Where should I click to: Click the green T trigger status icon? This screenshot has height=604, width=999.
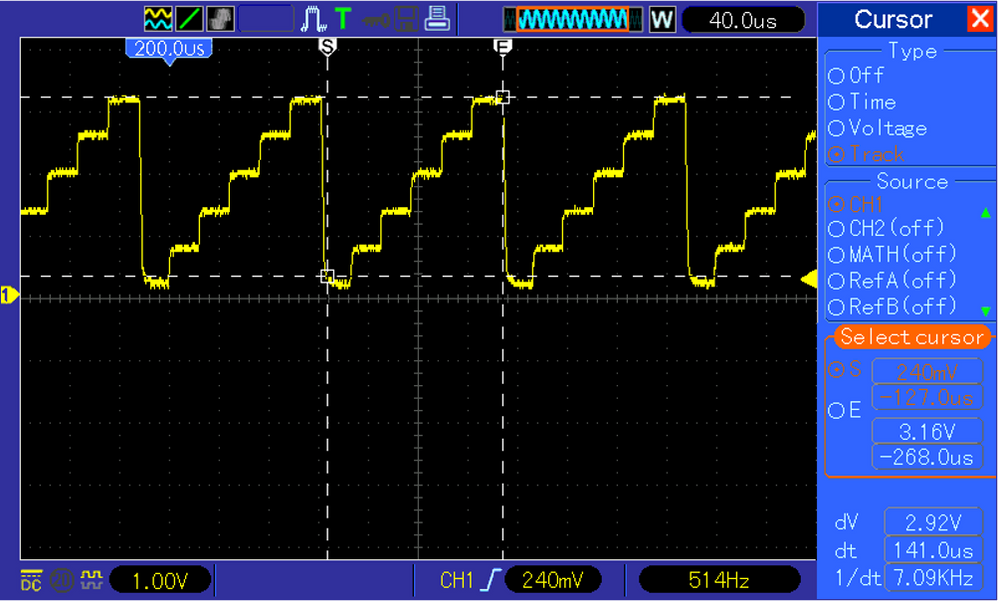(x=343, y=18)
